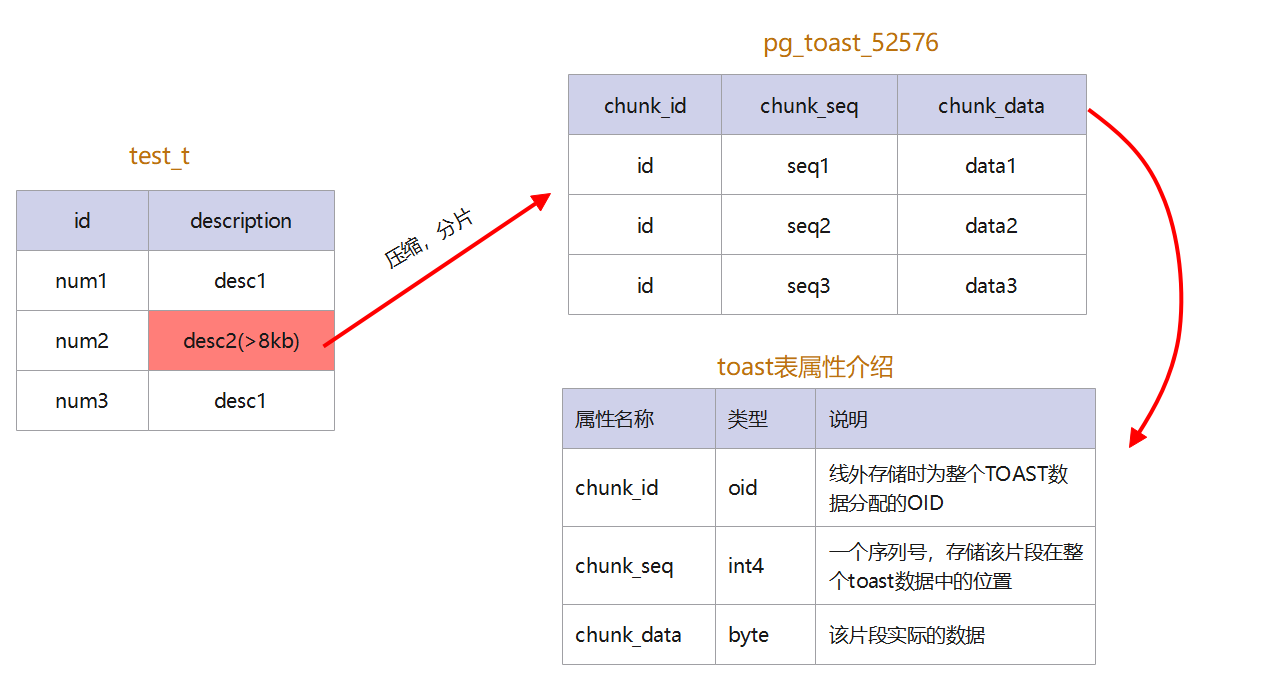Click the red desc2(>8kb) cell

click(241, 341)
